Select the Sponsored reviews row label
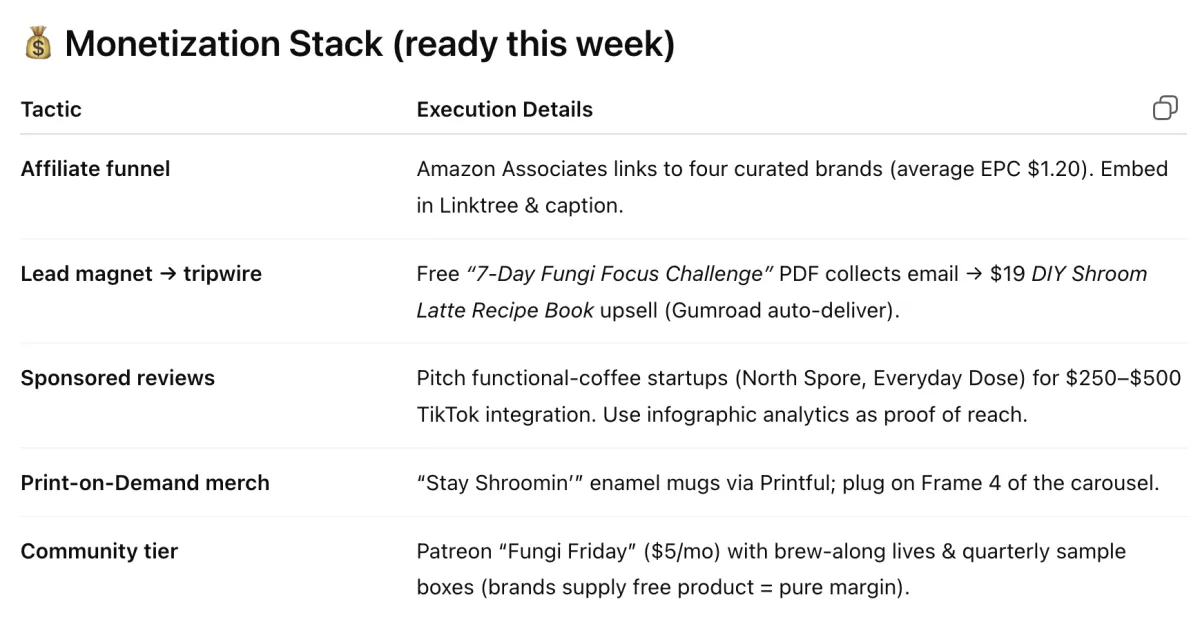 117,377
